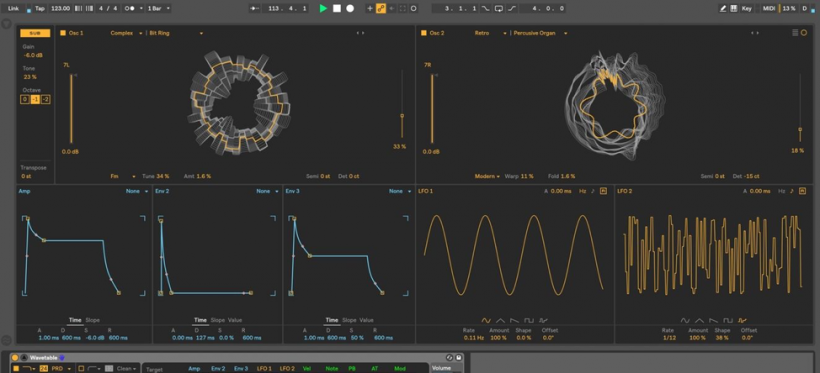Select Slope tab in Env 2

[x=218, y=320]
